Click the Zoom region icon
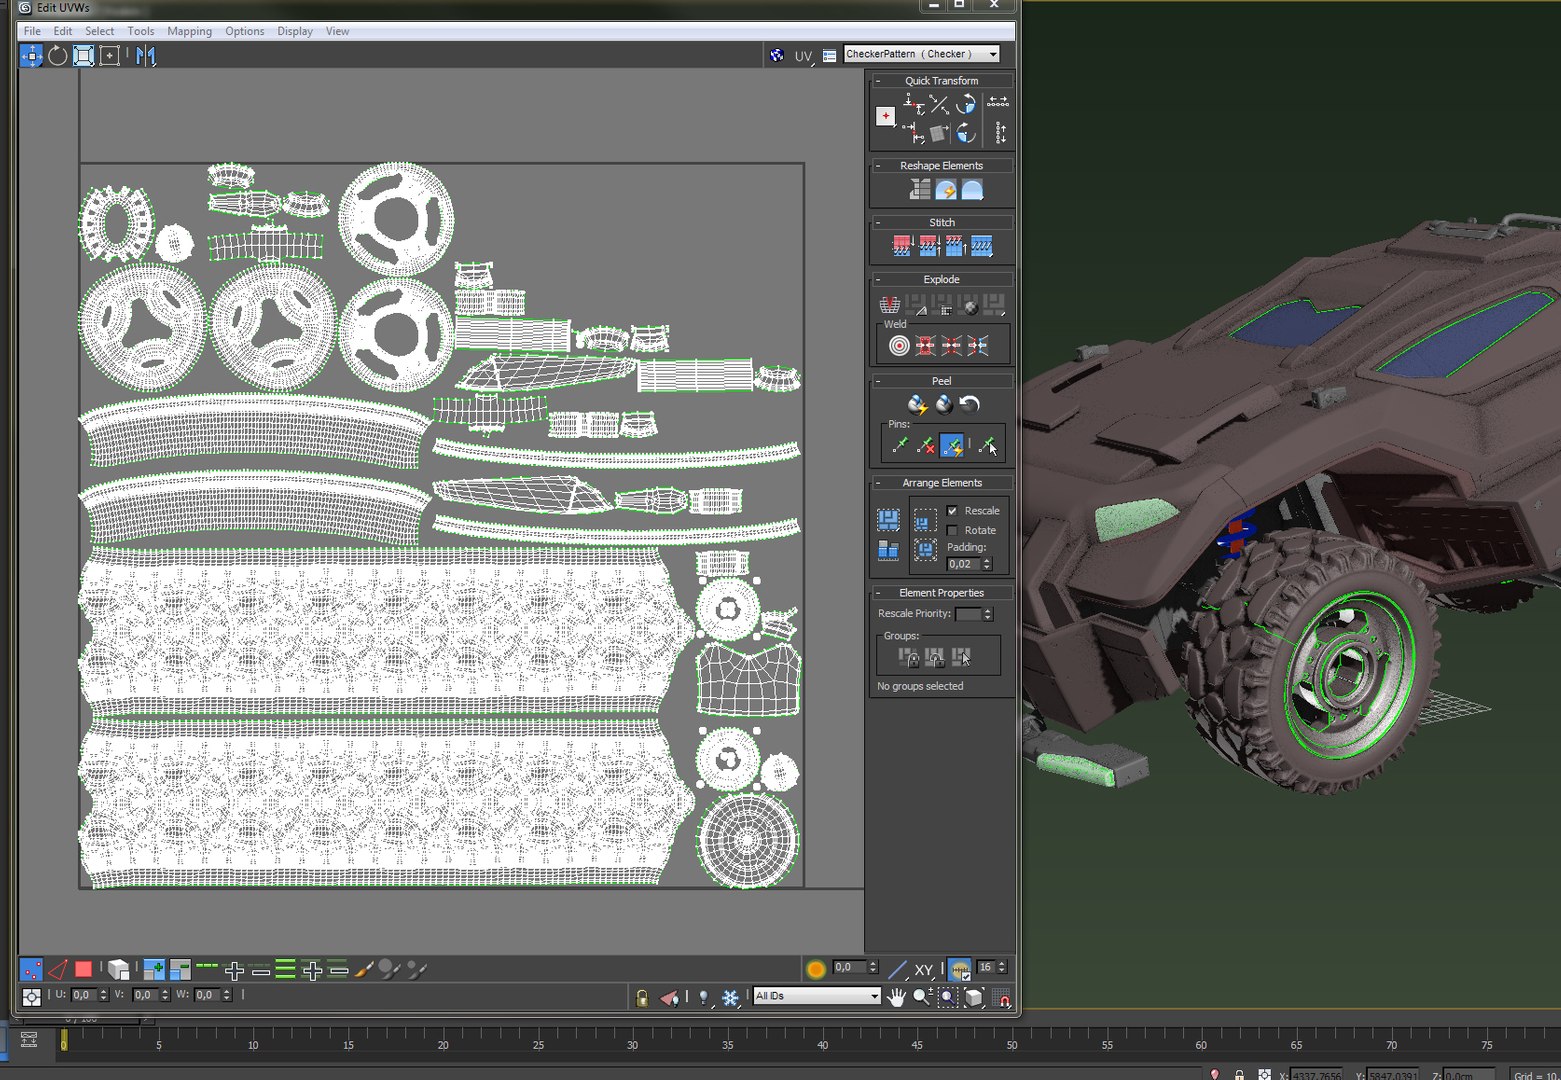The image size is (1561, 1080). pyautogui.click(x=948, y=997)
